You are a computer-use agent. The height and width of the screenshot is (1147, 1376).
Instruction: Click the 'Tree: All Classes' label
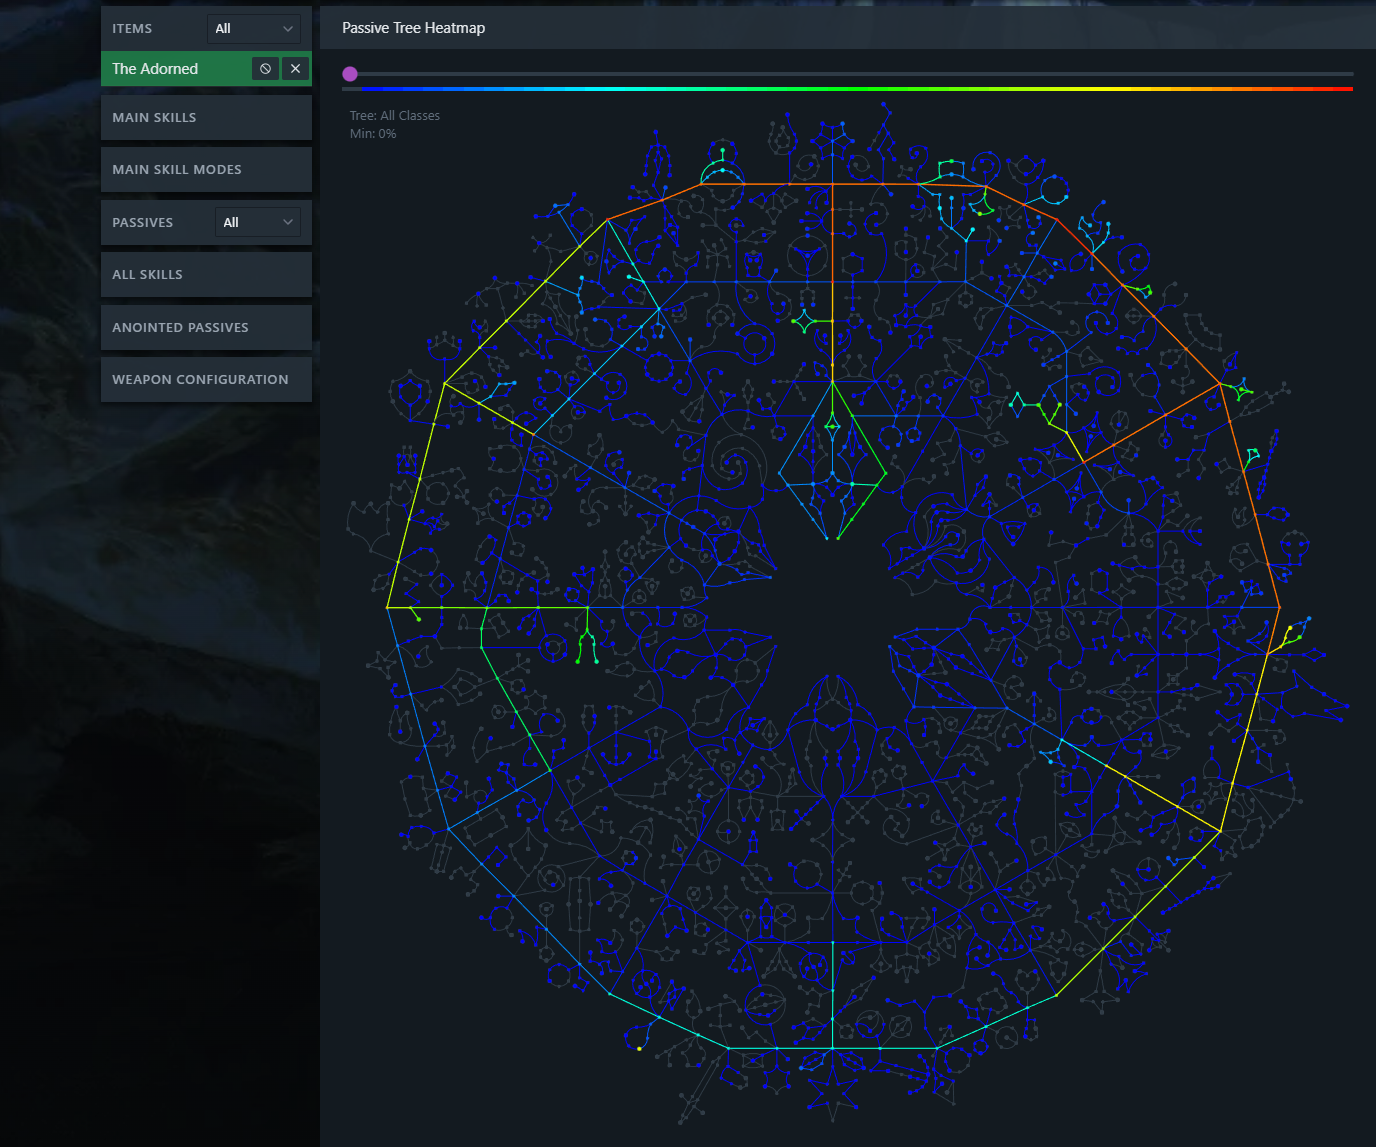[x=394, y=116]
